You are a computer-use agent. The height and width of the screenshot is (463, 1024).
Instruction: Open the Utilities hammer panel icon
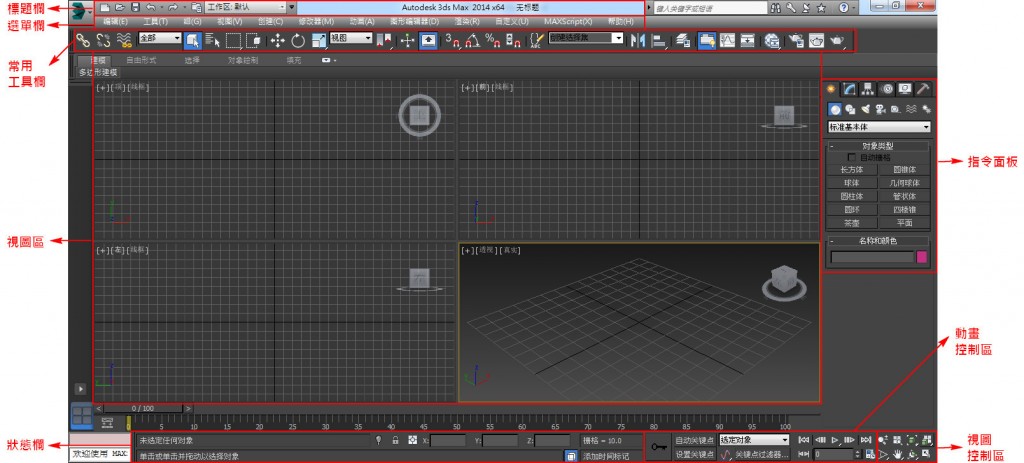coord(922,89)
